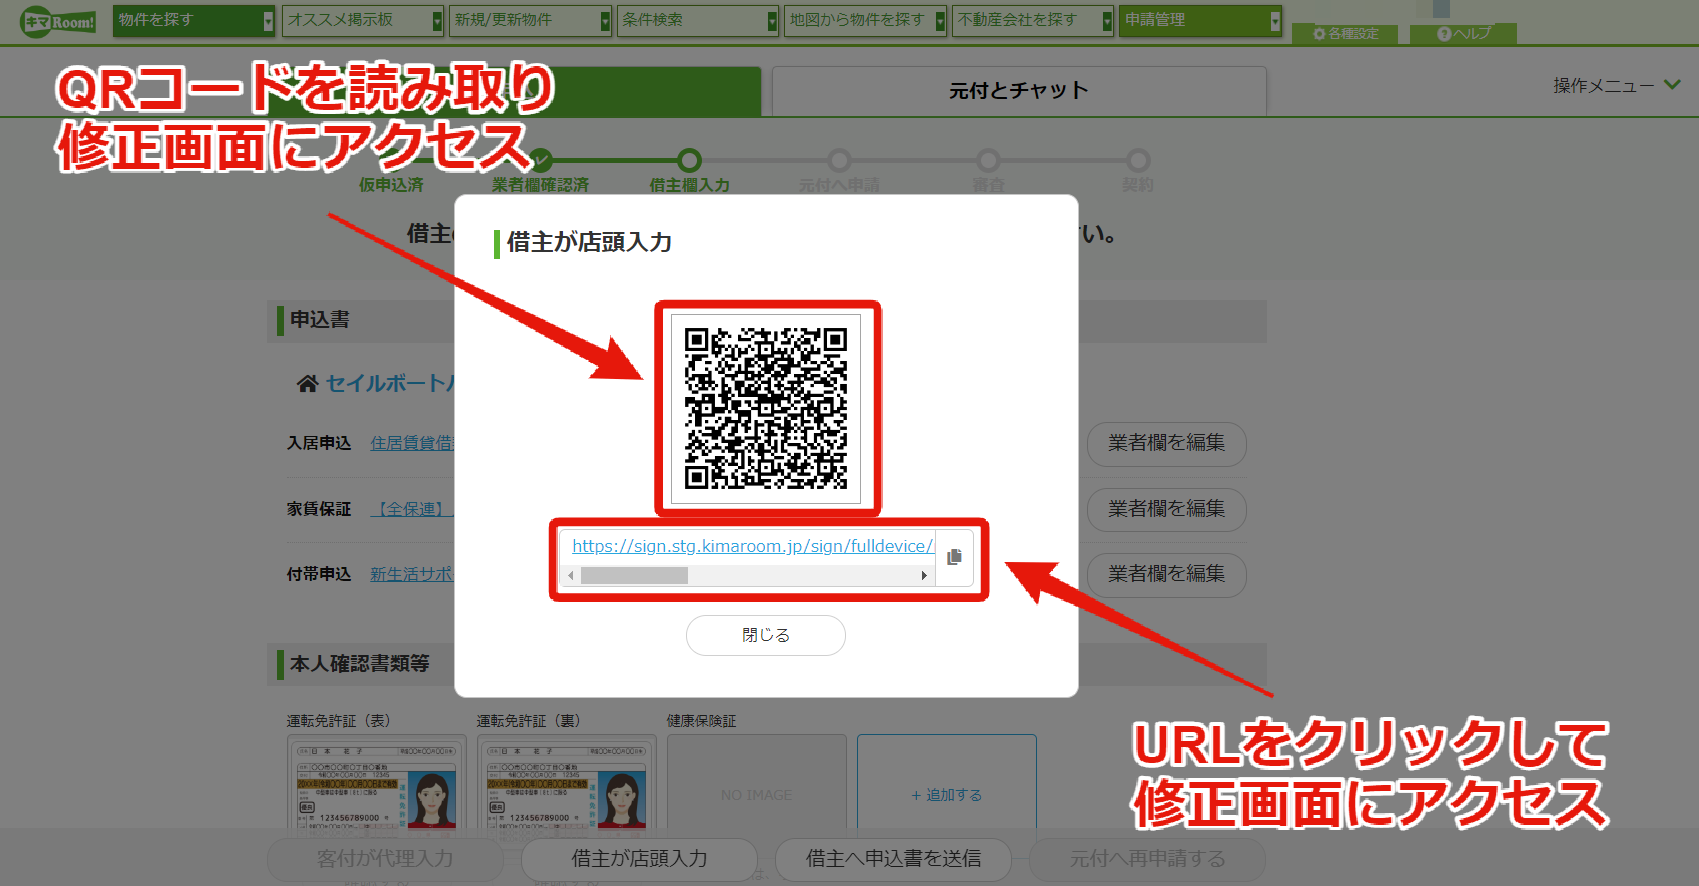1699x886 pixels.
Task: Click the KimaRoom logo
Action: click(x=59, y=21)
